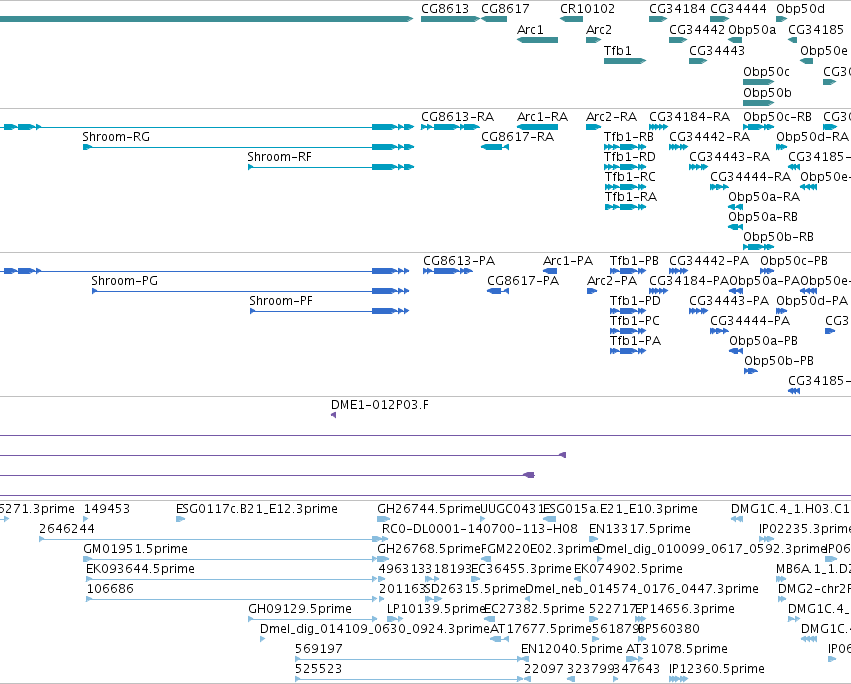This screenshot has width=851, height=684.
Task: Select the Arc1-RA transcript label
Action: (542, 117)
